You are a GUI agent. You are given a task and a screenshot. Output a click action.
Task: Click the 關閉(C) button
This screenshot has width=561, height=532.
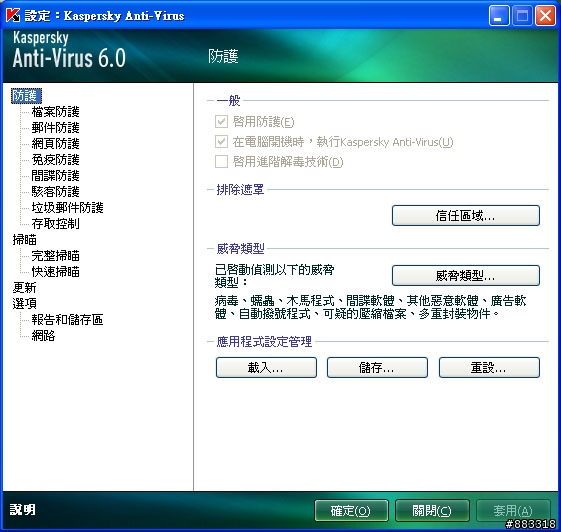[432, 511]
